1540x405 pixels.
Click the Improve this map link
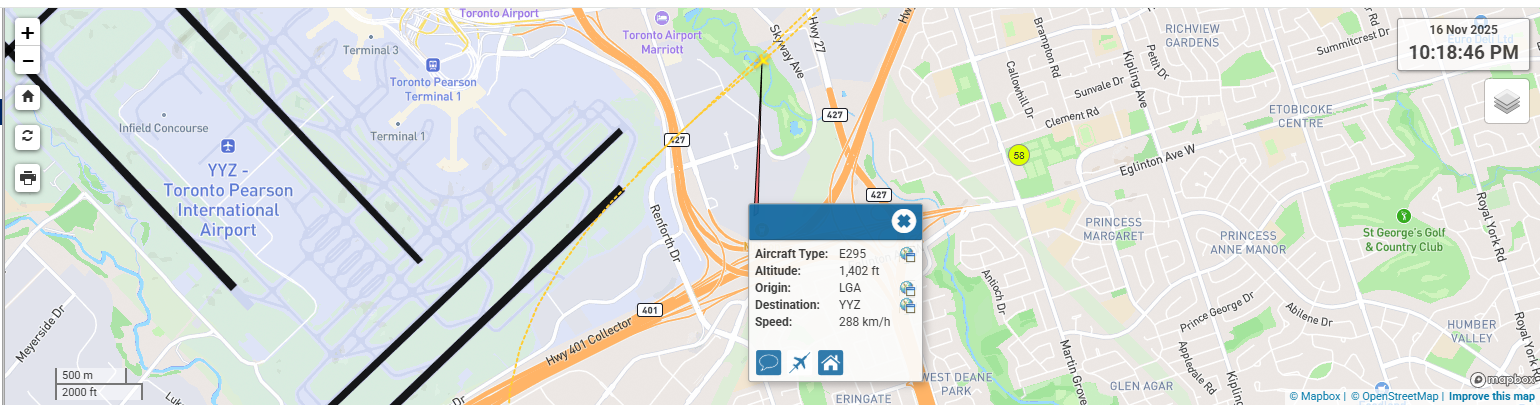tap(1493, 397)
